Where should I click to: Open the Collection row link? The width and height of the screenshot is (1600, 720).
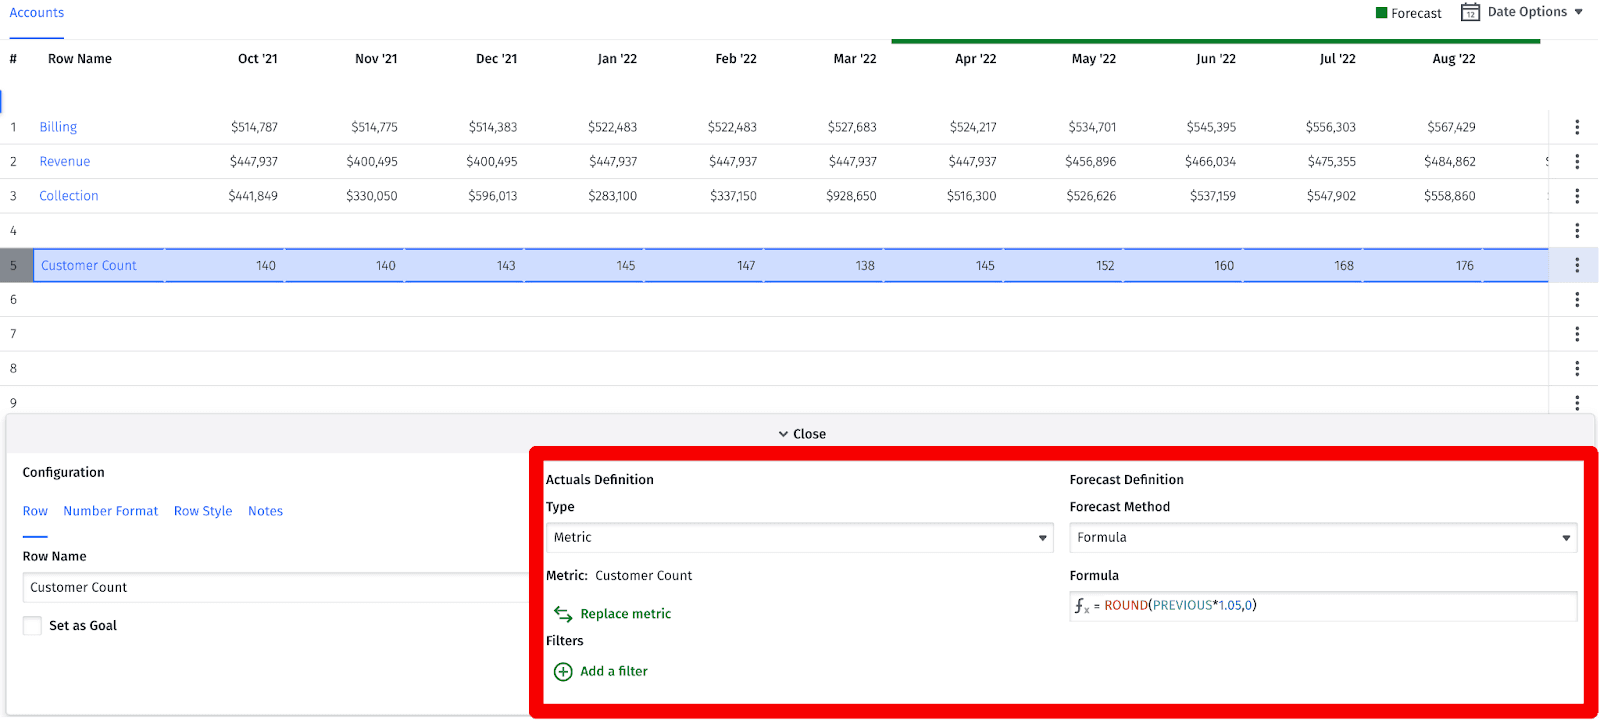point(69,196)
